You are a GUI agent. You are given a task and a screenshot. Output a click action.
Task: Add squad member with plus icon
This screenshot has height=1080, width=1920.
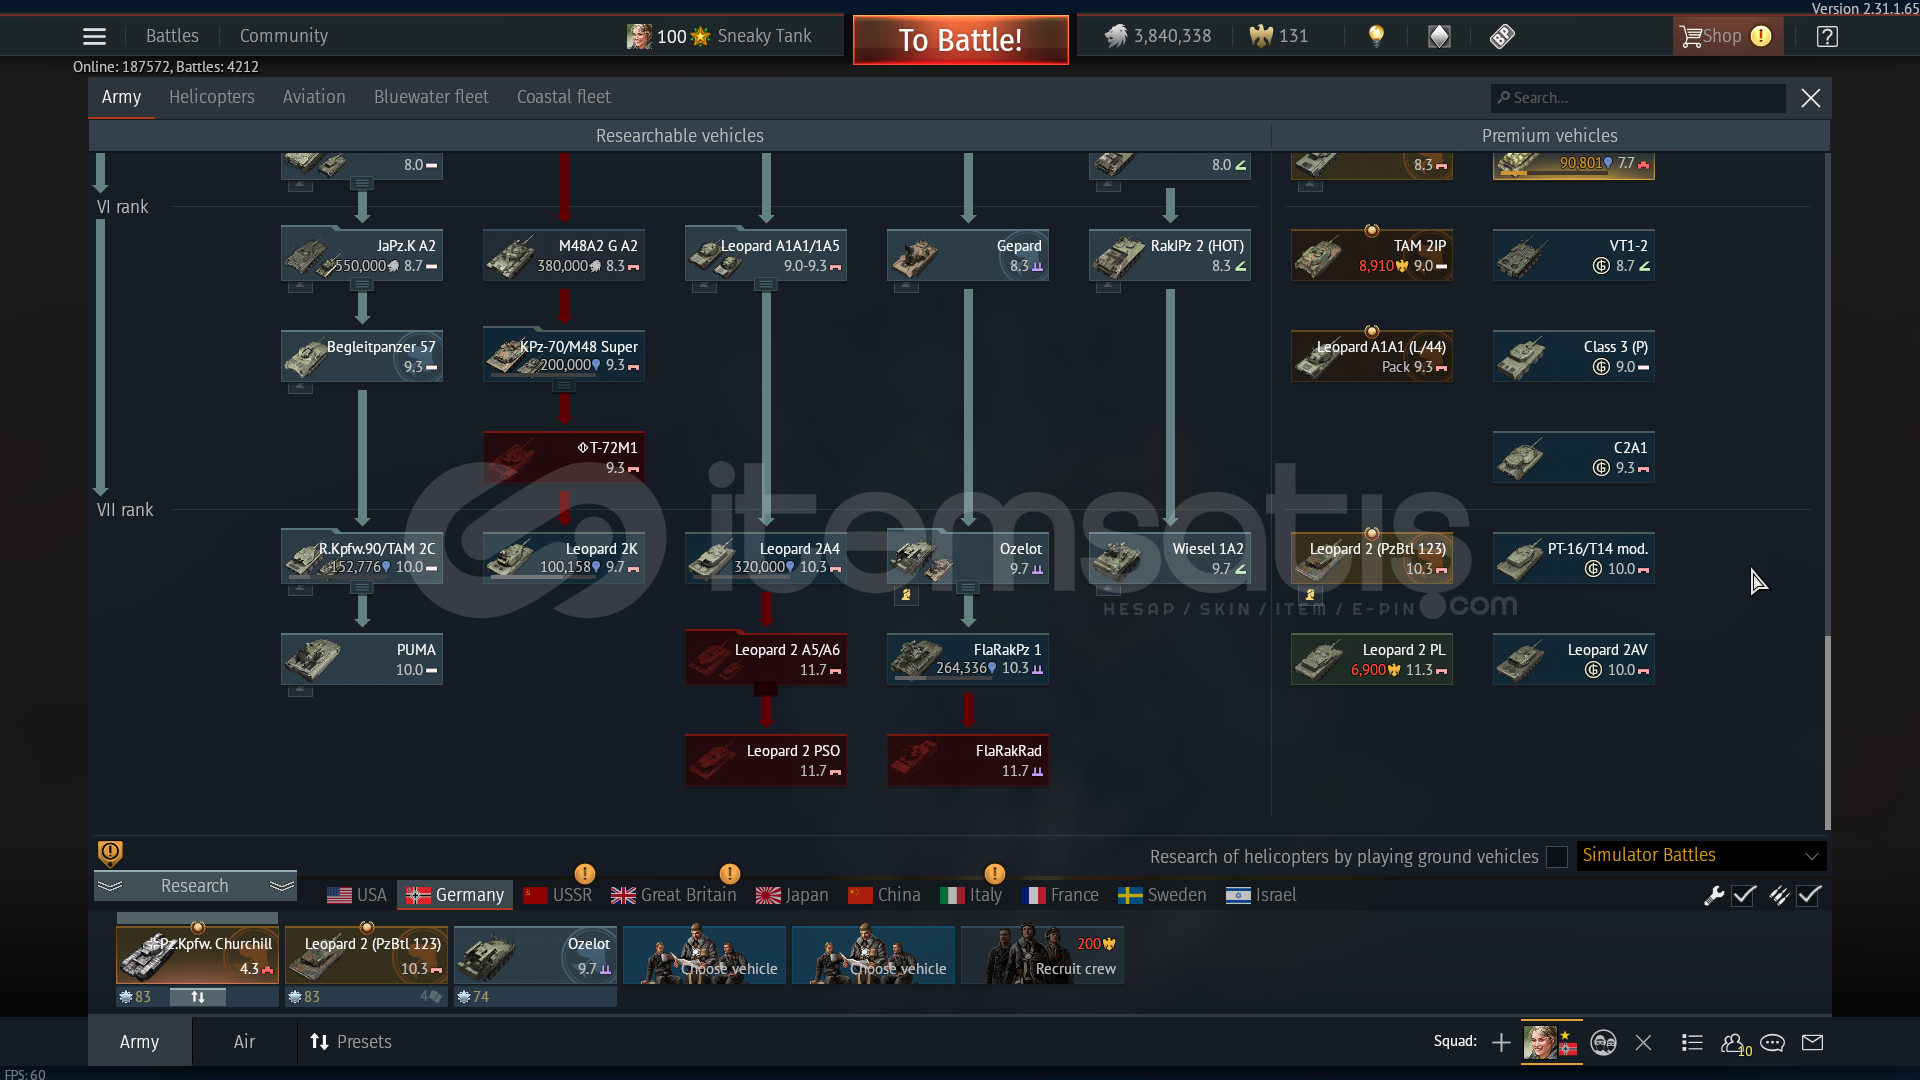click(1501, 1043)
